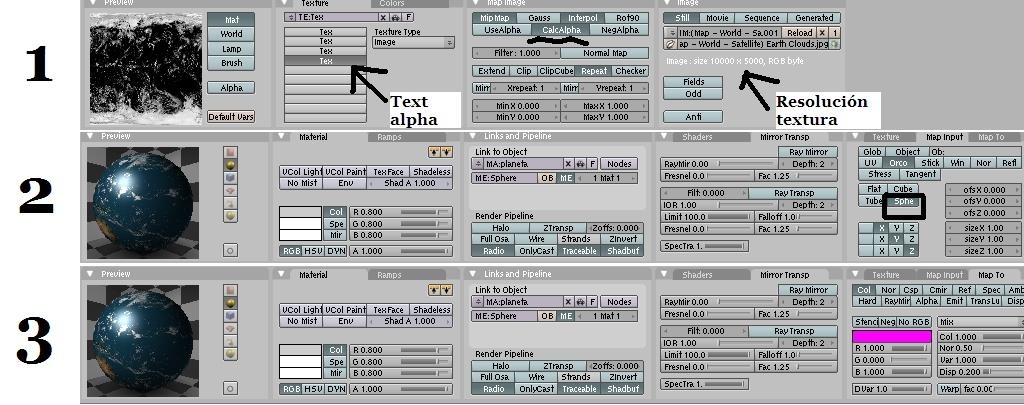Open the Mix blending mode dropdown

[980, 322]
